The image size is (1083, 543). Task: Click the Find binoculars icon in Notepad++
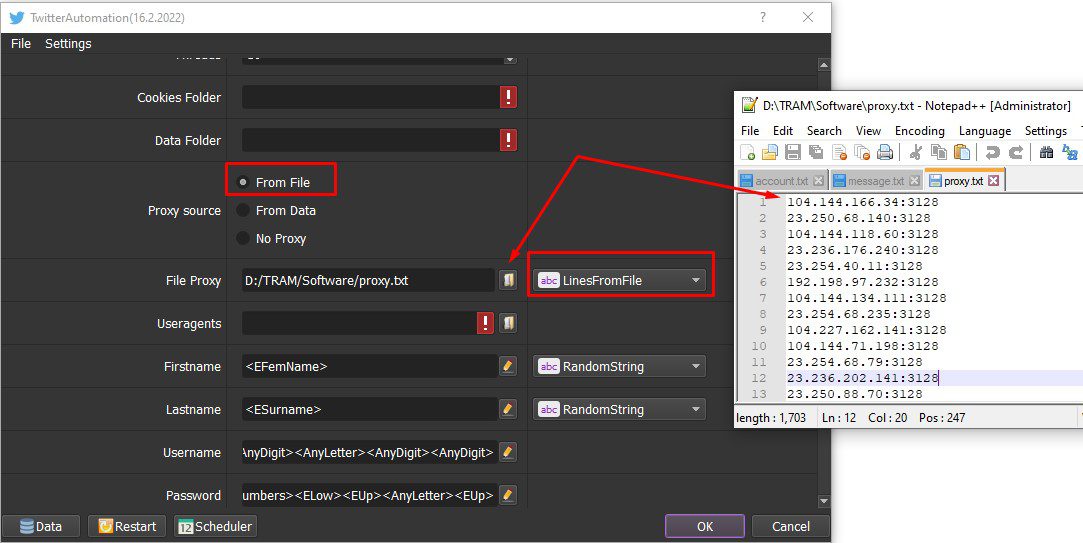1046,152
